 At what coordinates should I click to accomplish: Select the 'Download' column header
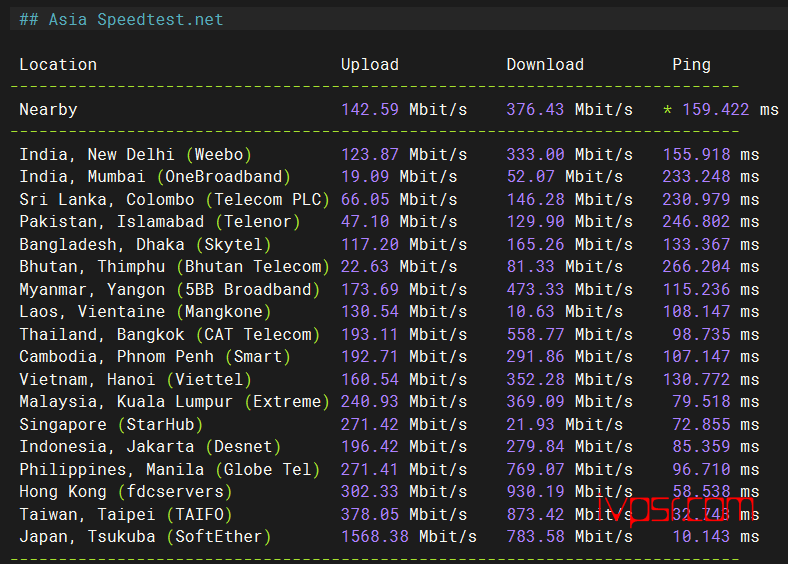pos(545,65)
